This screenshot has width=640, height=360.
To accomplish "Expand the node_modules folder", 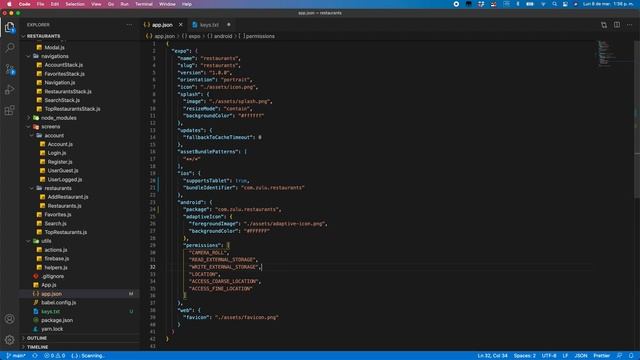I will (58, 118).
